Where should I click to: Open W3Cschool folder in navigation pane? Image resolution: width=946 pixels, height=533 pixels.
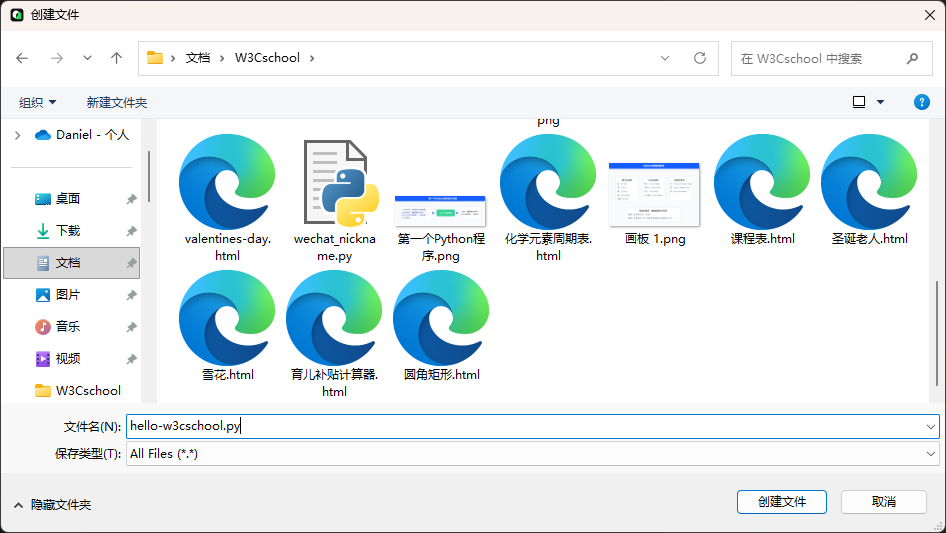(78, 391)
